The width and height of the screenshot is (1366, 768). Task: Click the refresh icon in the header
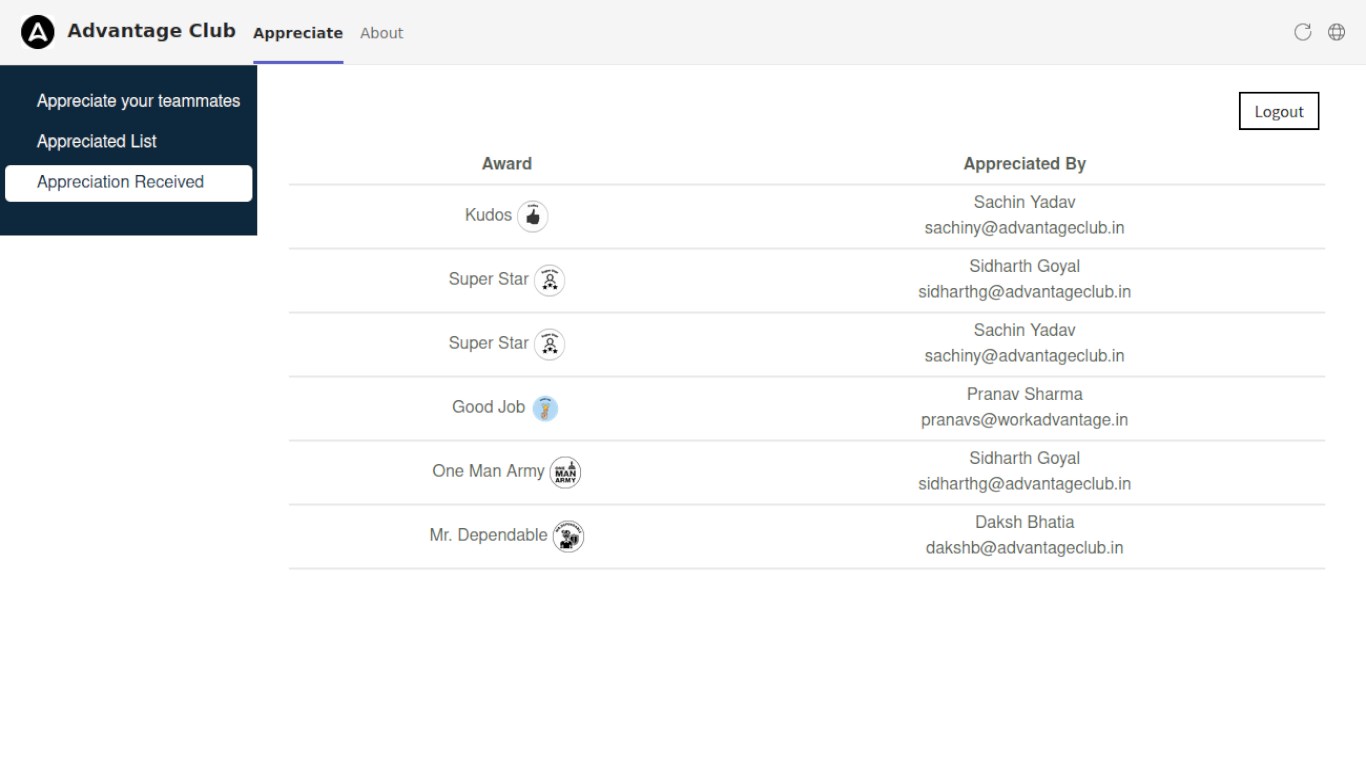pos(1302,32)
